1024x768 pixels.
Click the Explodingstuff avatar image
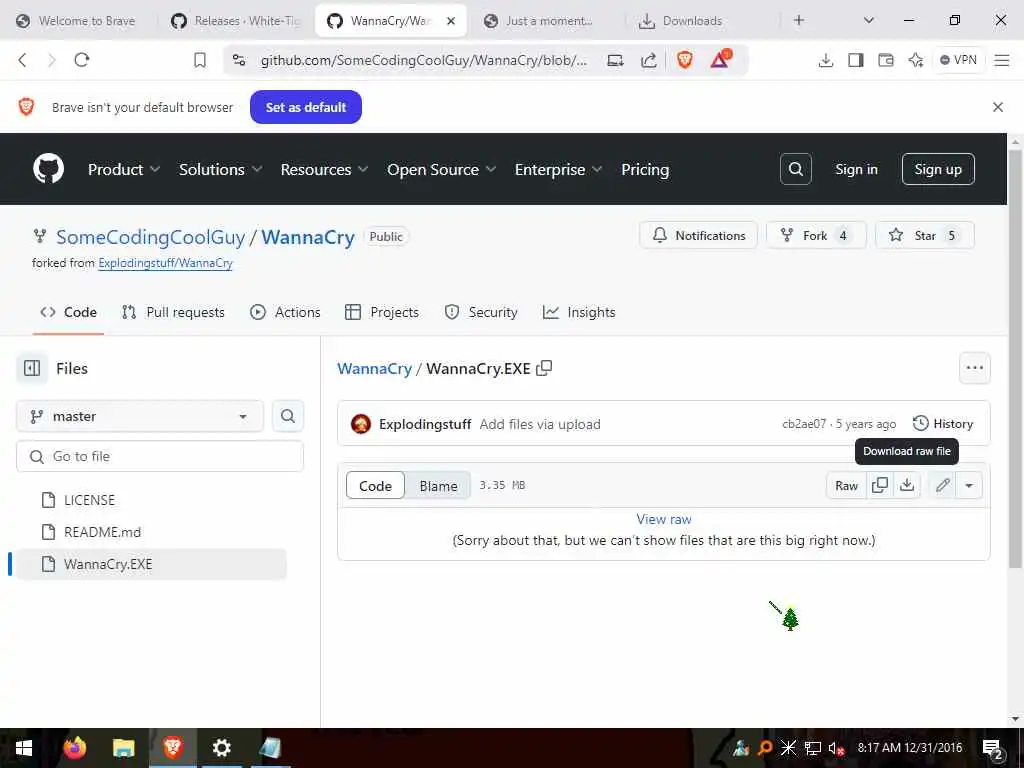click(360, 424)
